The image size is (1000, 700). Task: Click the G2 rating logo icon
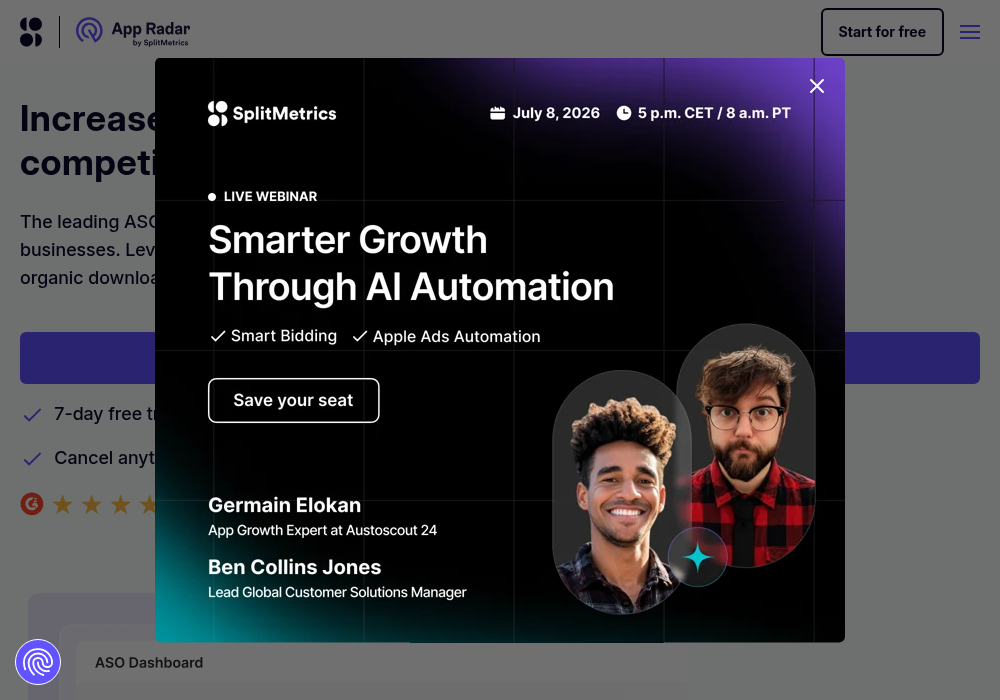[32, 504]
